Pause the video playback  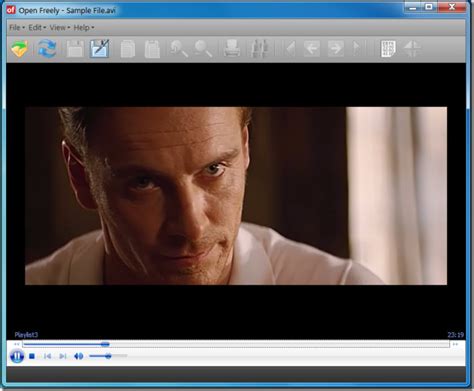pos(17,356)
